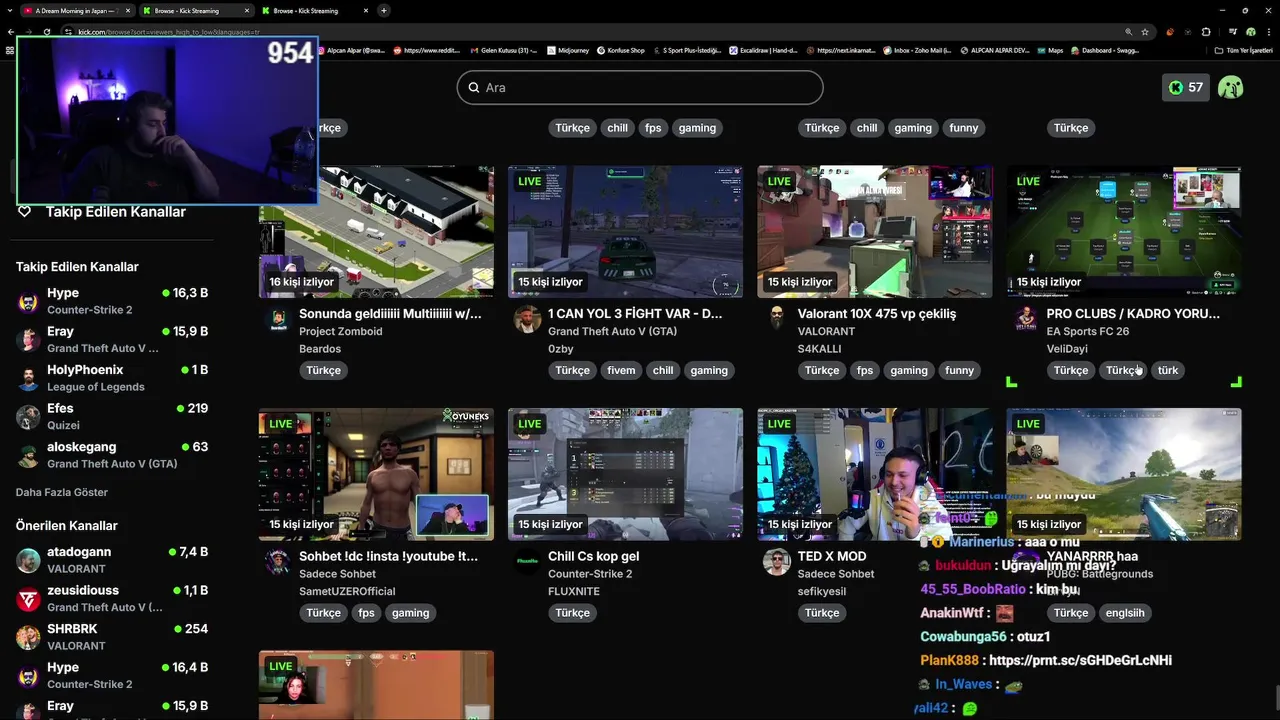Viewport: 1280px width, 720px height.
Task: Open Chill Cs kop gel stream title
Action: 593,556
